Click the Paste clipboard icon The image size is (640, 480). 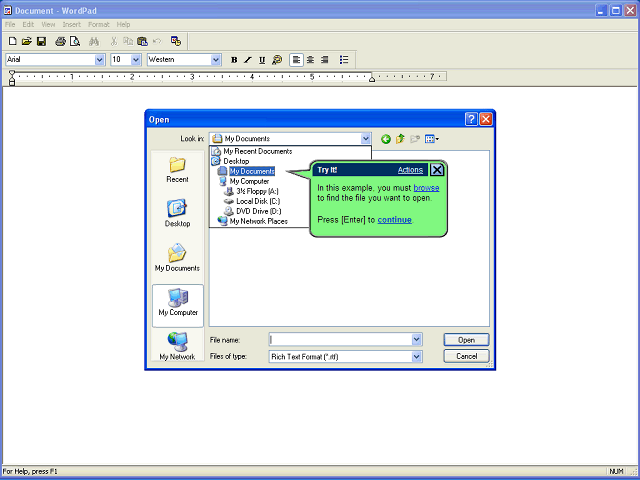click(142, 41)
